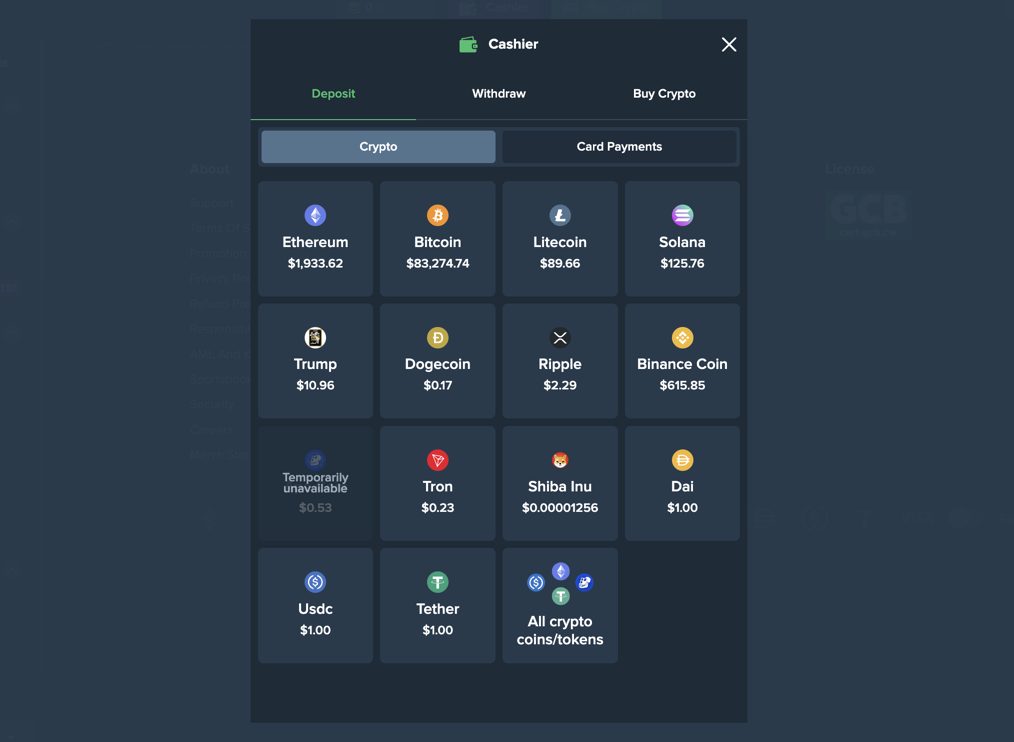1014x742 pixels.
Task: Click the All crypto coins/tokens icon cluster
Action: 560,584
